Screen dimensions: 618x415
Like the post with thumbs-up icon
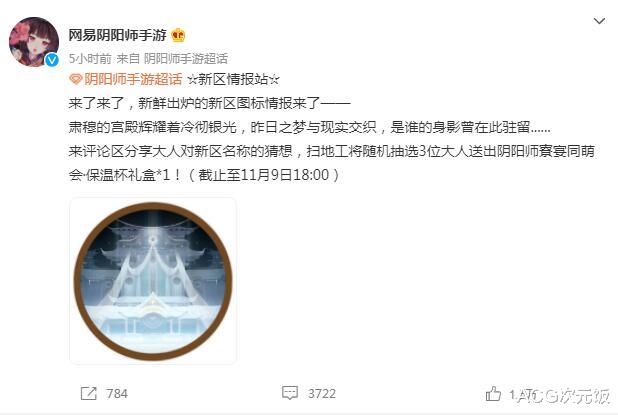coord(493,393)
